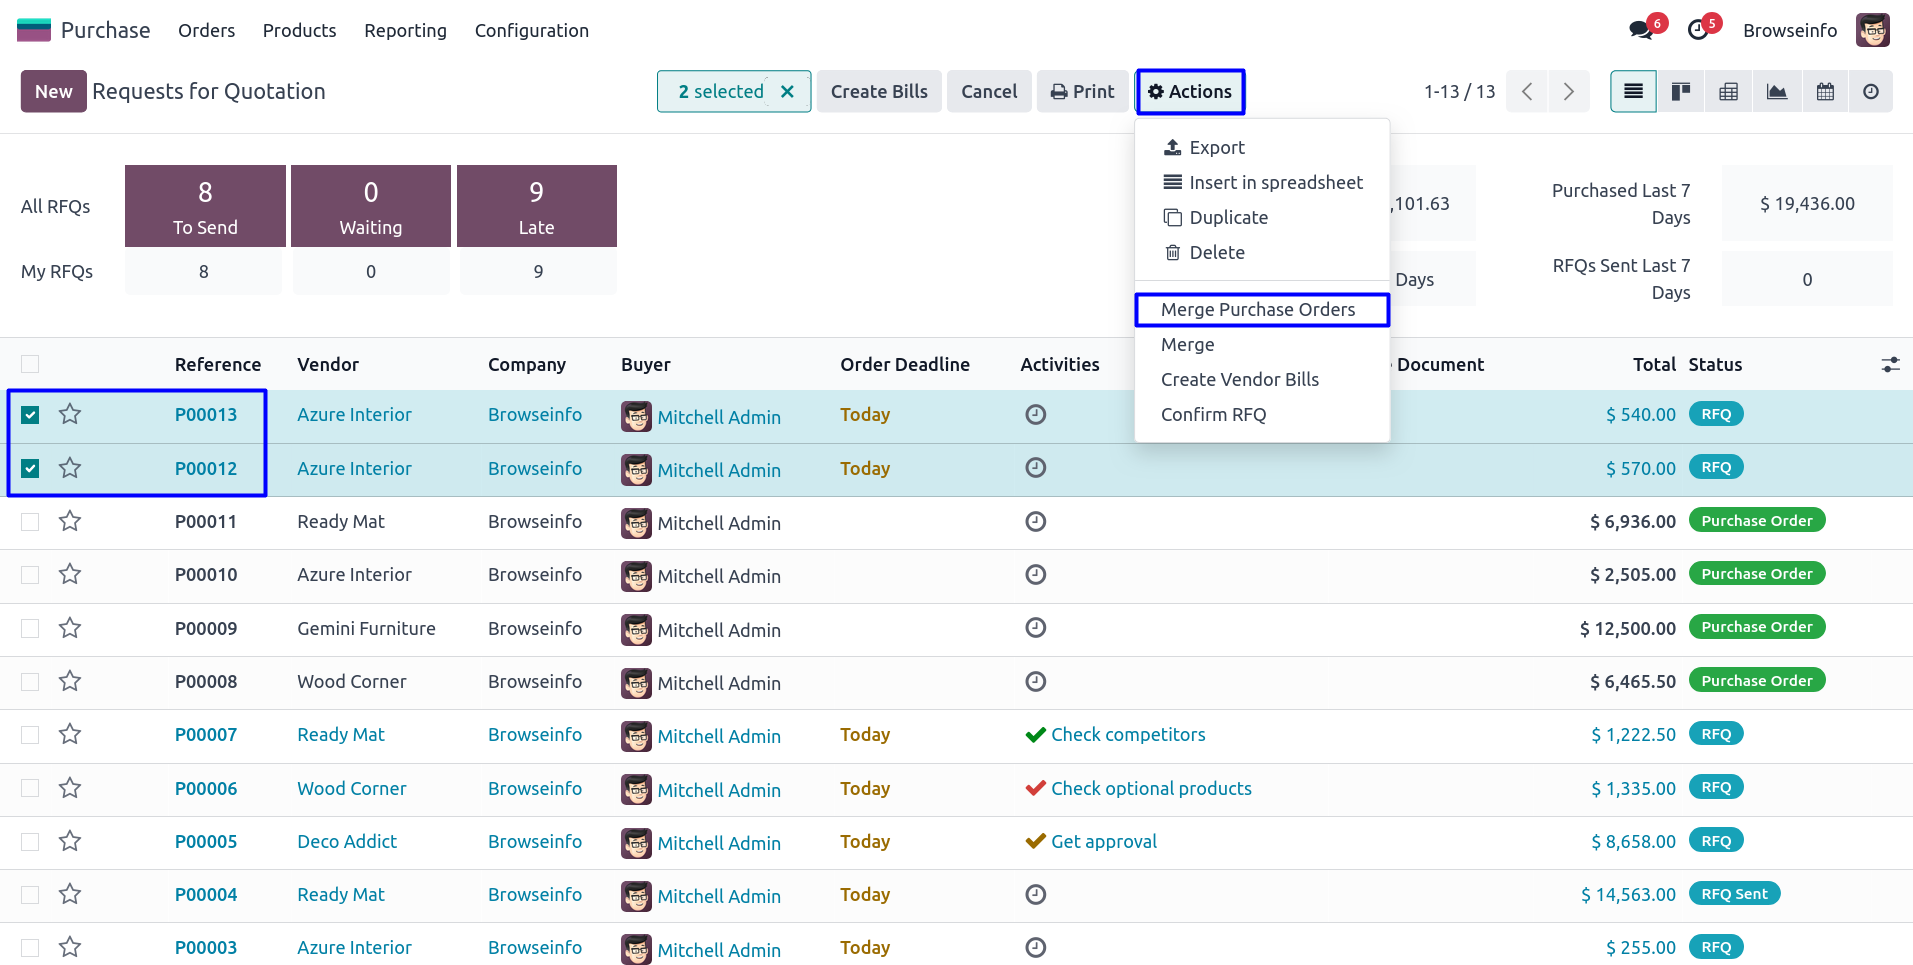Open optional columns settings icon
1913x965 pixels.
(x=1890, y=365)
